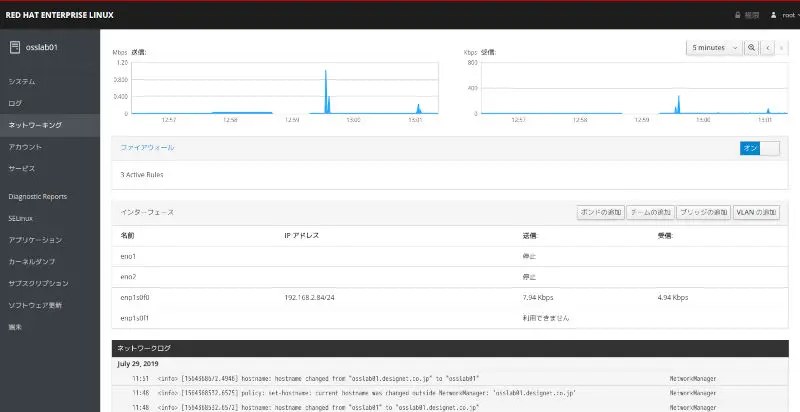Click the 7.94 Kbps sending value
The height and width of the screenshot is (412, 800).
coord(538,298)
